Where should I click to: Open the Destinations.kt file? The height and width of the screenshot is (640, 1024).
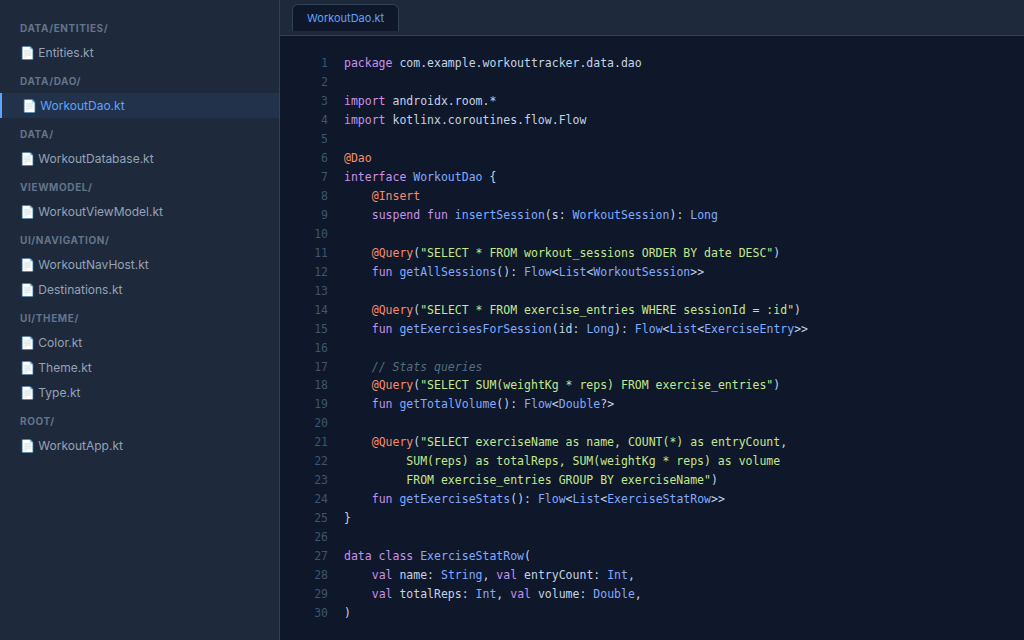coord(140,289)
